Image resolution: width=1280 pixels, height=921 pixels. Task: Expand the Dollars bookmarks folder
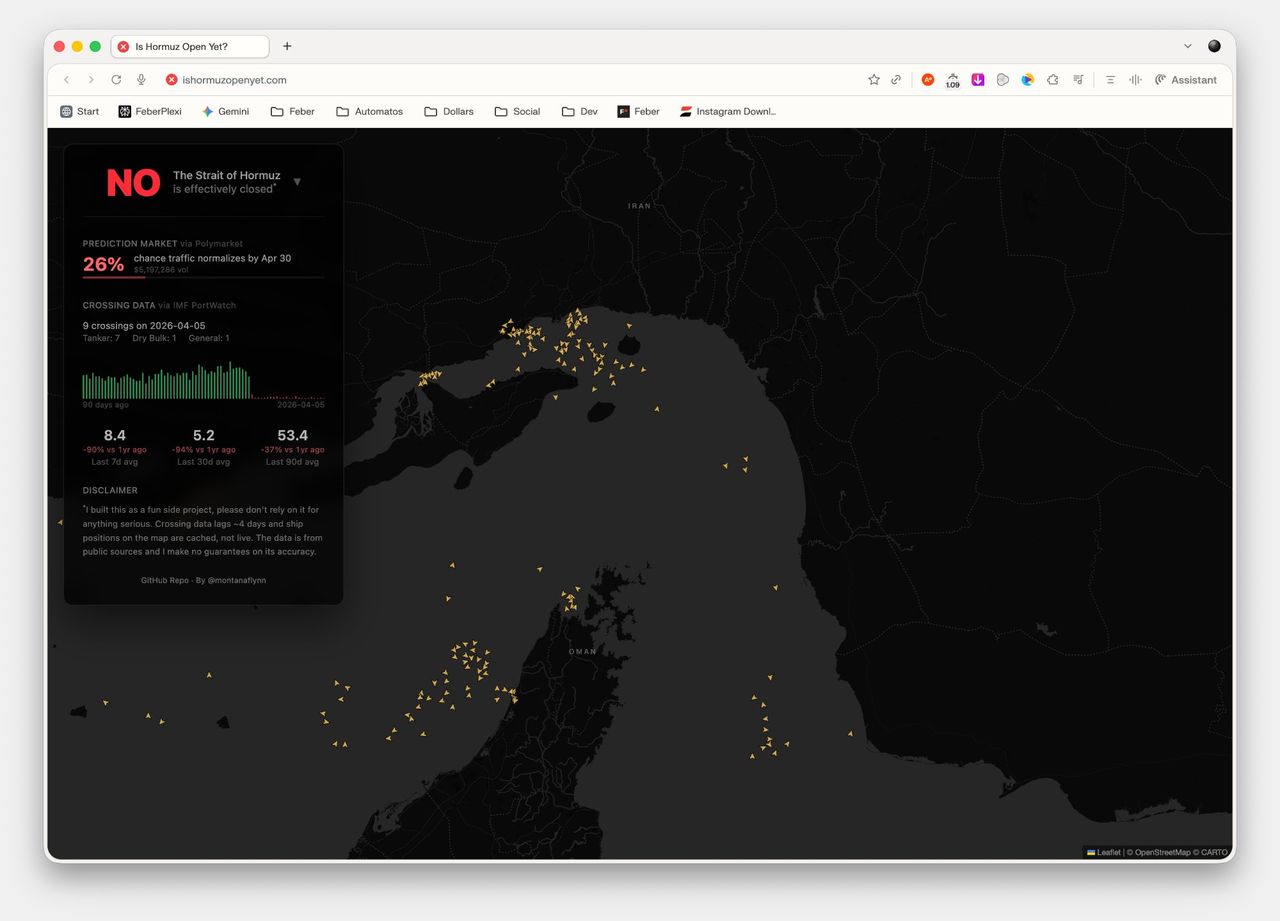pos(449,112)
